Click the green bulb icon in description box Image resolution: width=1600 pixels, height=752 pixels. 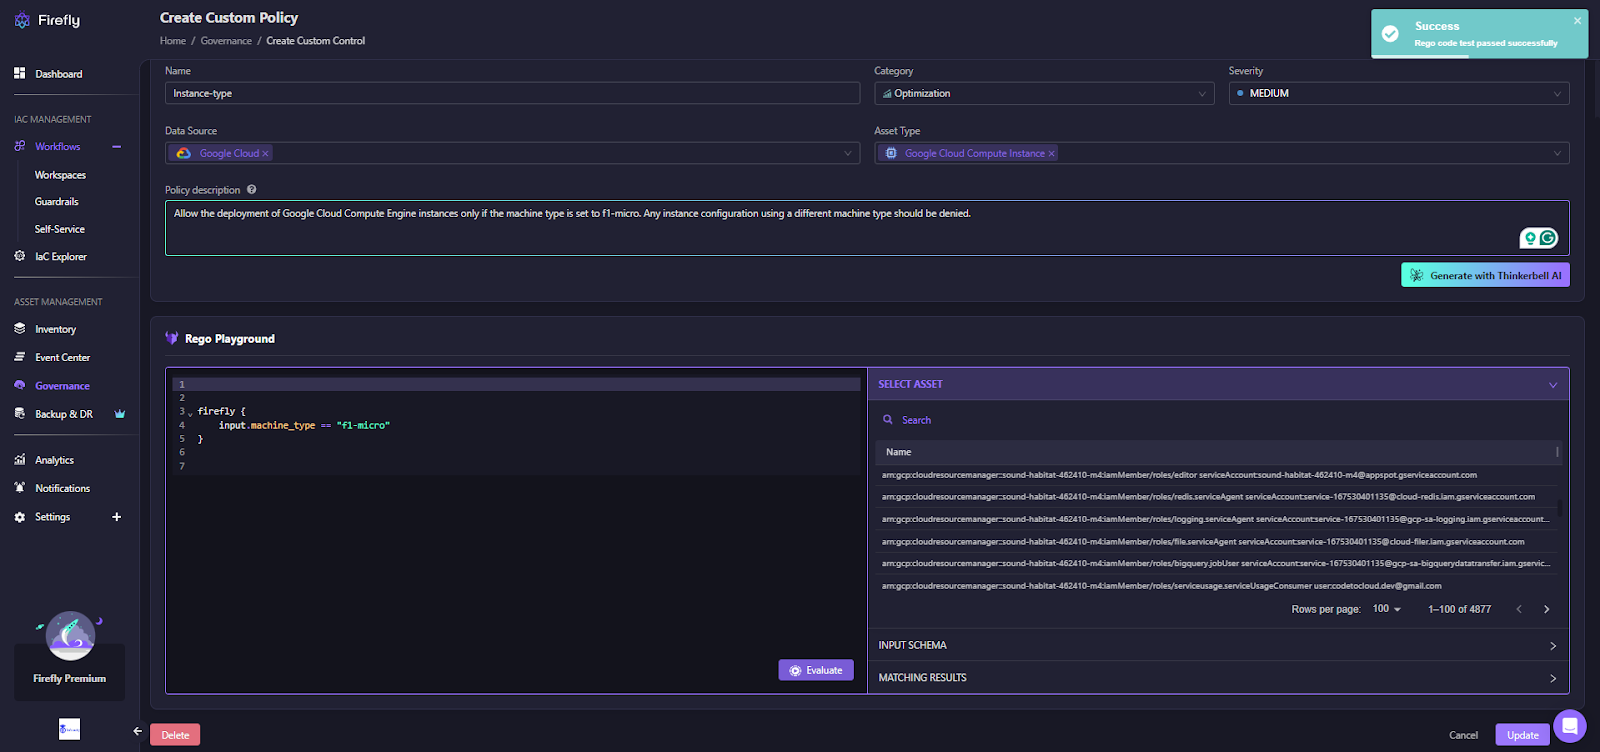[1530, 238]
